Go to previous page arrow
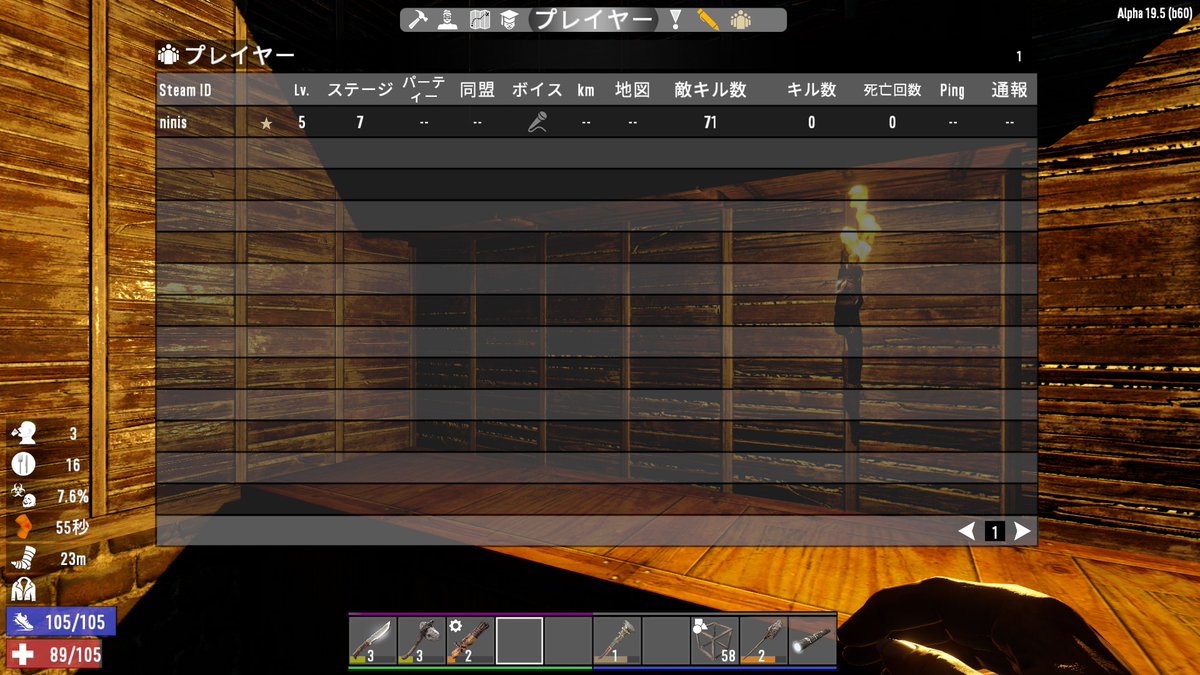This screenshot has width=1200, height=675. (967, 531)
